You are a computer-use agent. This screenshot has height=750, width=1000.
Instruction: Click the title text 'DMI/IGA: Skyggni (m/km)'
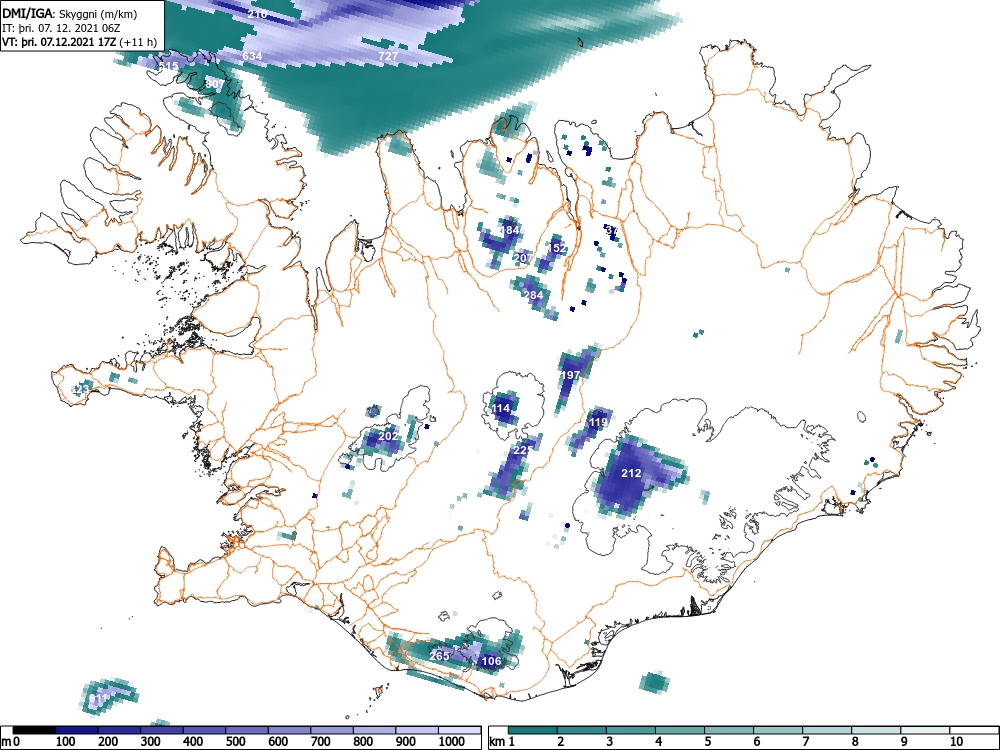(x=70, y=13)
